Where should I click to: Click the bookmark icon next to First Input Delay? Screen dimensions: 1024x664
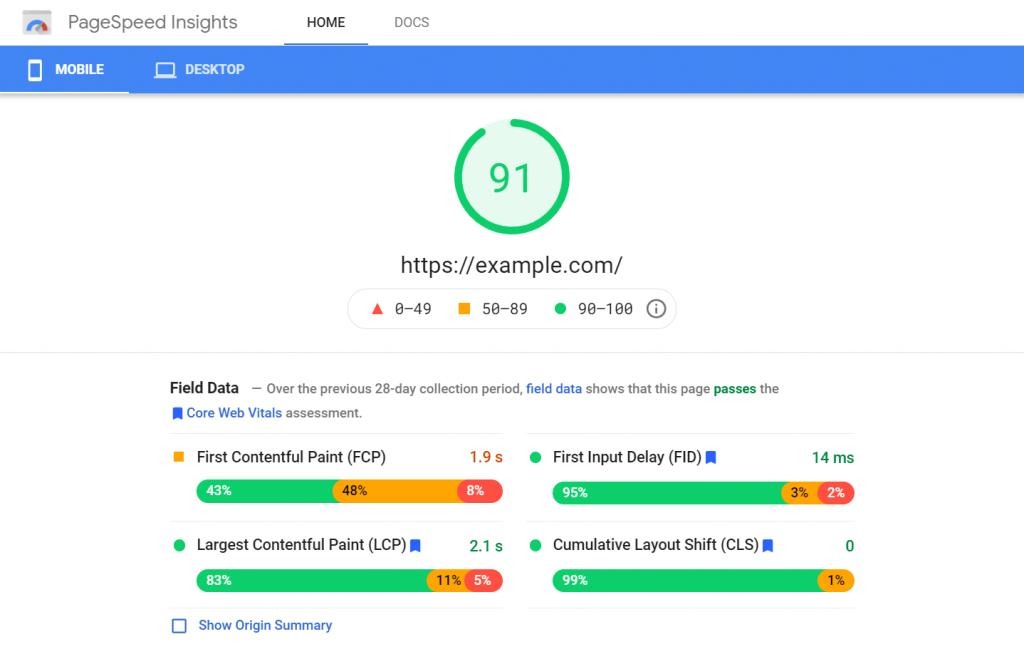[x=711, y=458]
